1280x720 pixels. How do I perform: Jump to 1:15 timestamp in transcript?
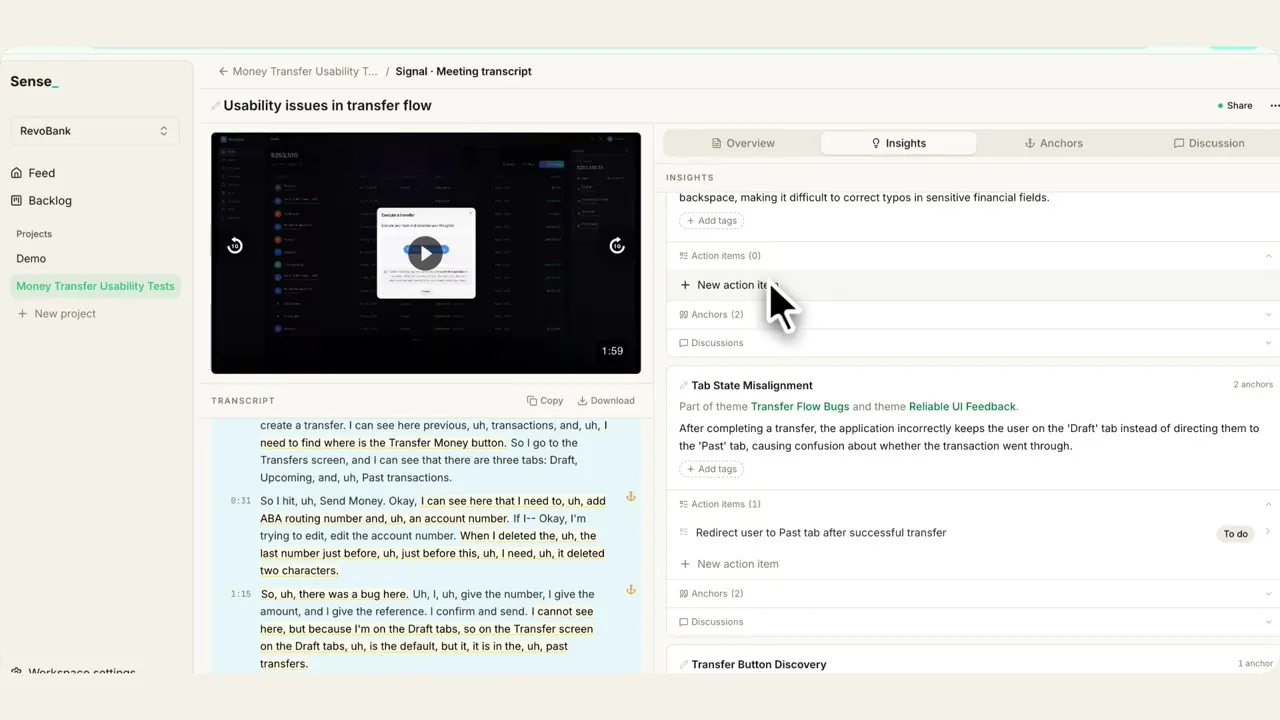240,594
